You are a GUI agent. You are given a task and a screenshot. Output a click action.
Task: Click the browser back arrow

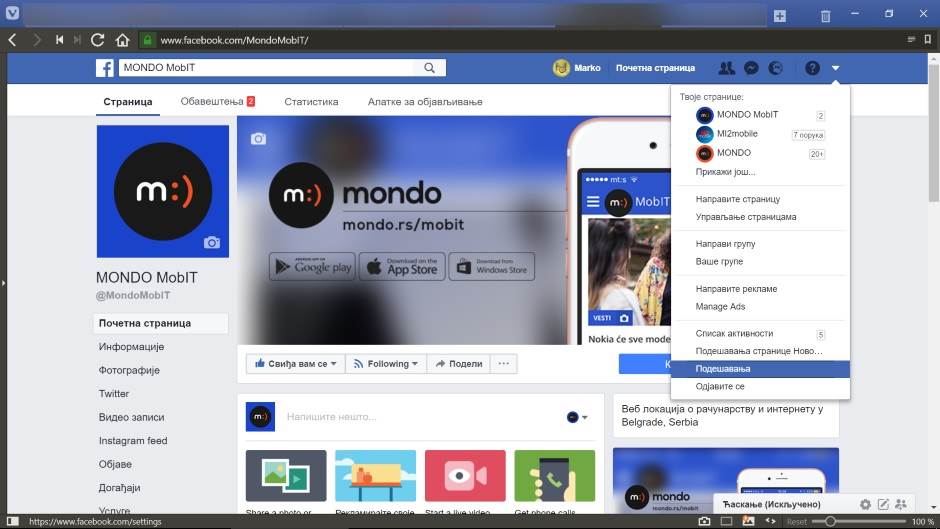13,40
